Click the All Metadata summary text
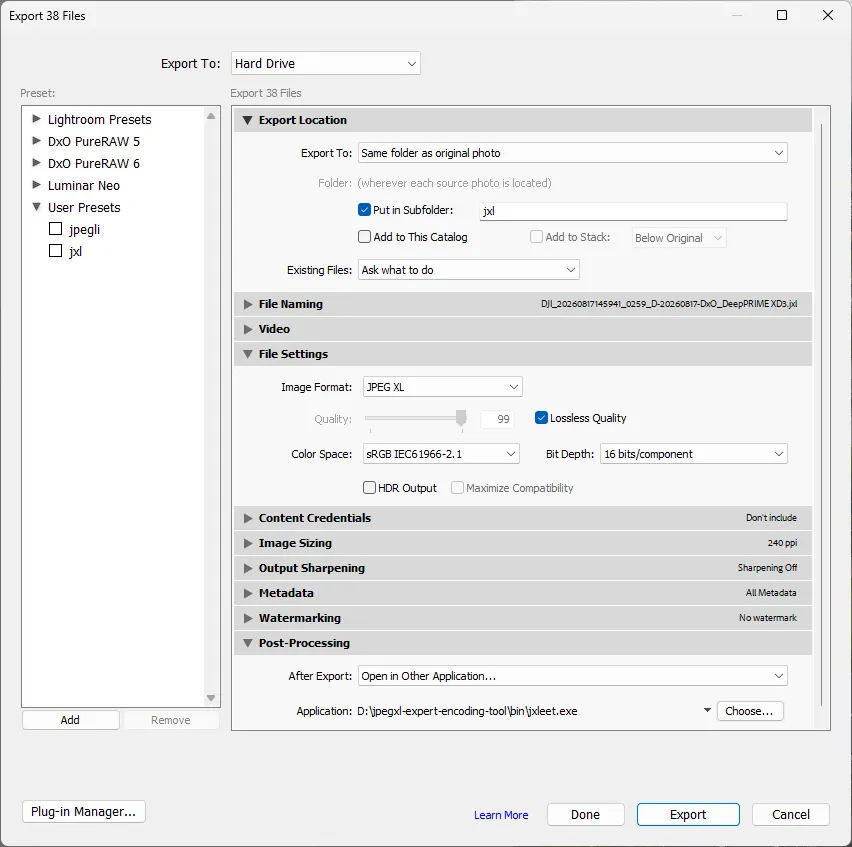Viewport: 852px width, 847px height. (770, 593)
